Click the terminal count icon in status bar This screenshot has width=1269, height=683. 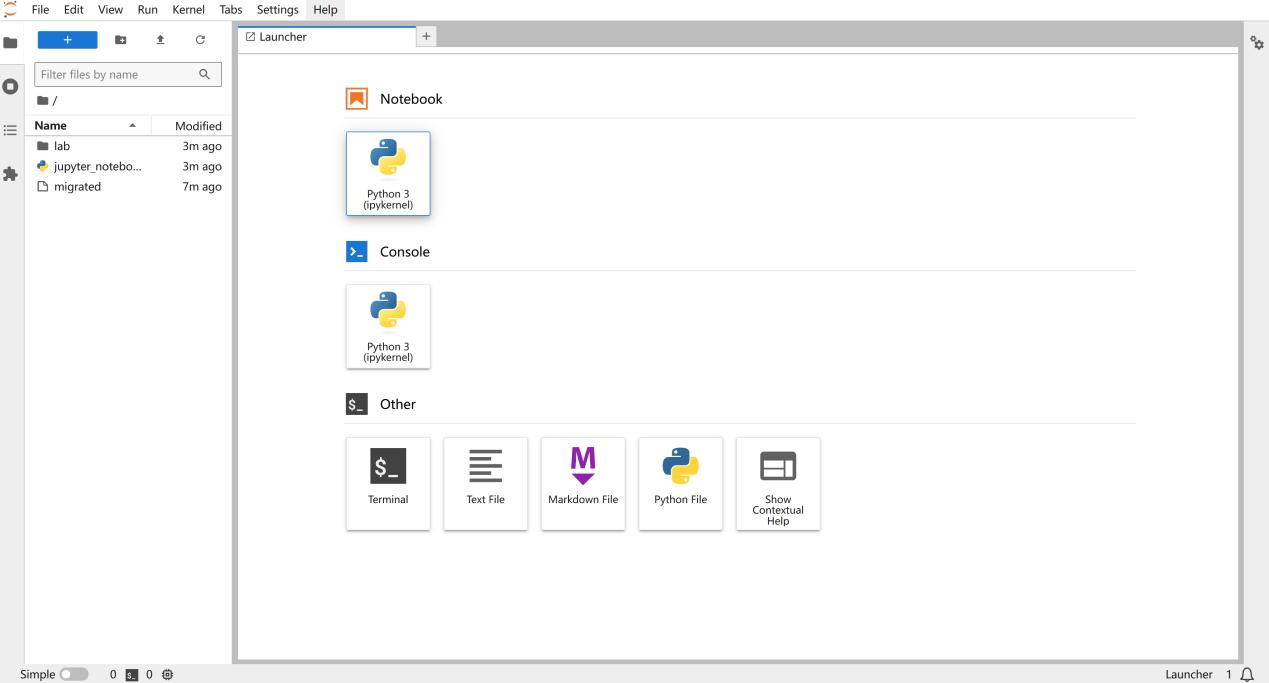[x=133, y=675]
